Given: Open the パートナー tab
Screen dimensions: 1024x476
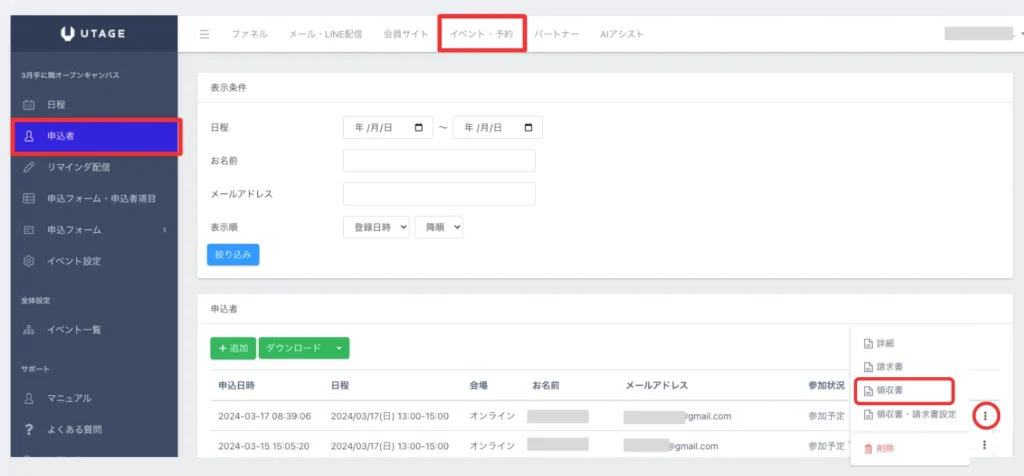Looking at the screenshot, I should coord(556,34).
